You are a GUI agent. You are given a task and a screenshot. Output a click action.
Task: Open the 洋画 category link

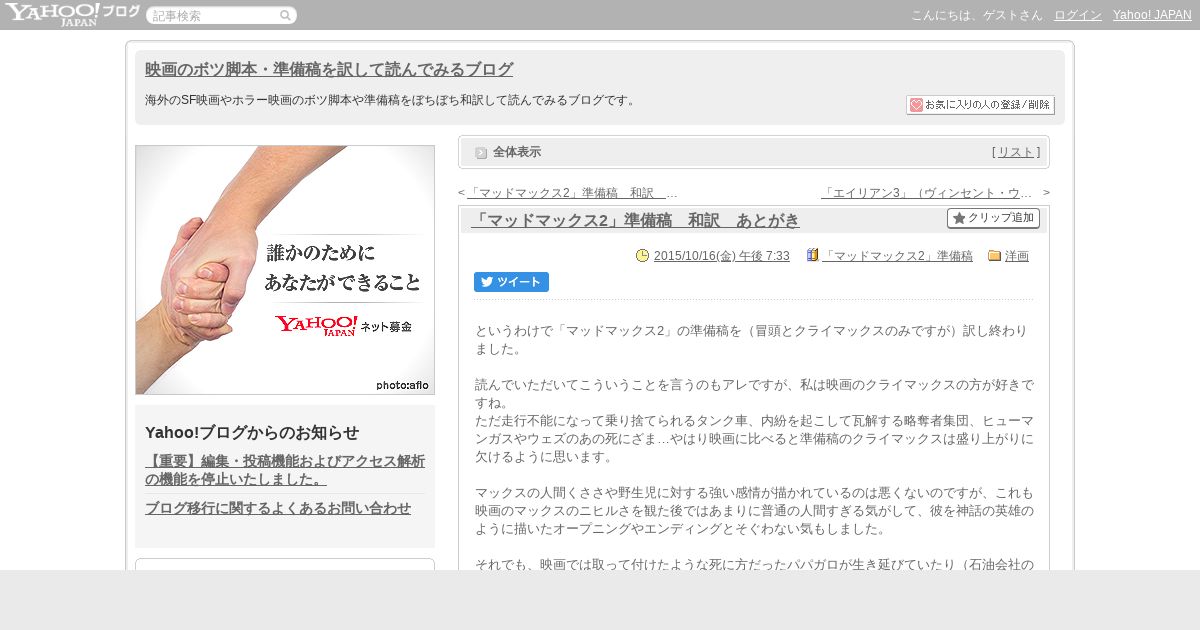point(1017,256)
